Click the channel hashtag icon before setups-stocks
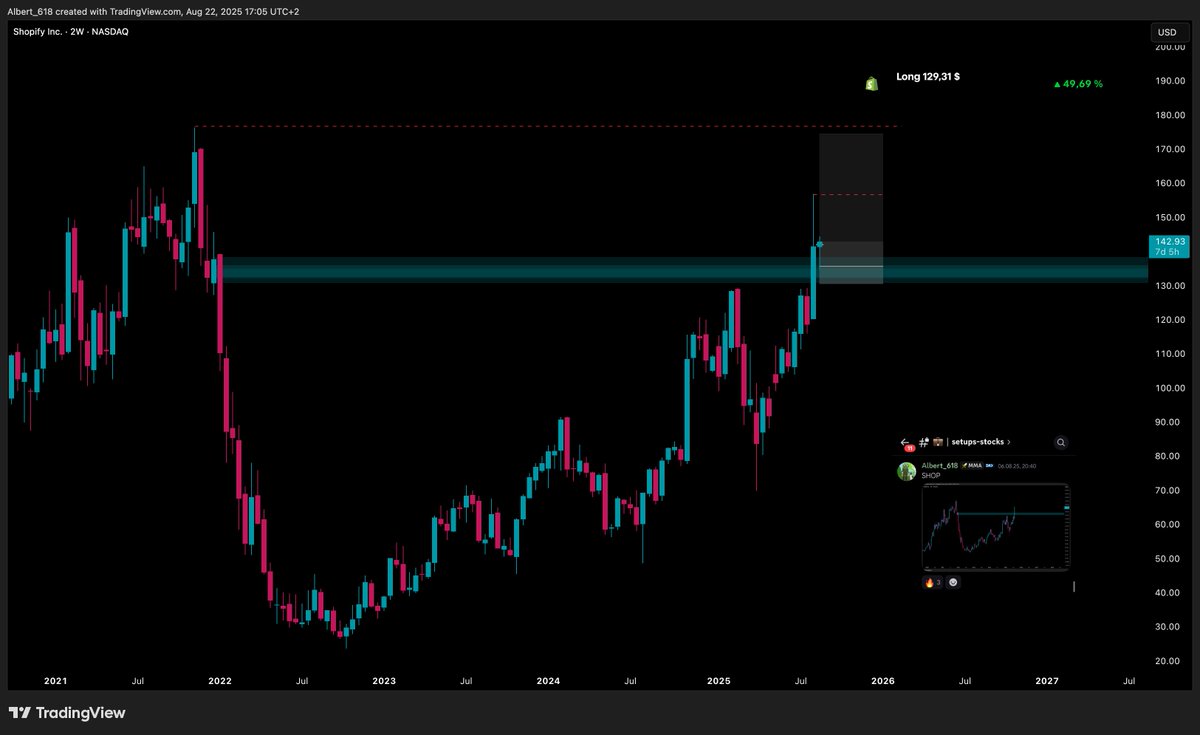 924,442
